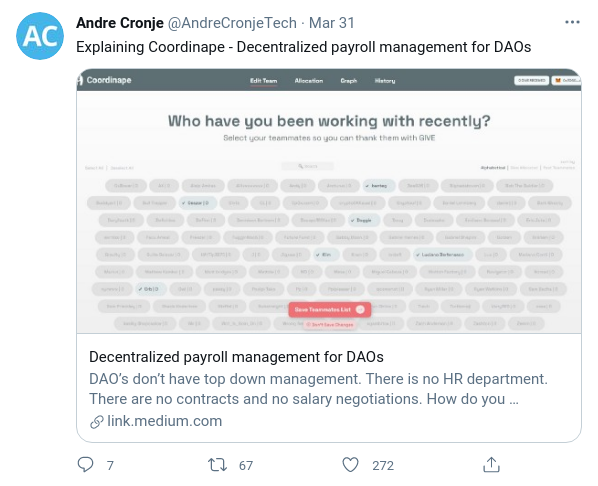Viewport: 598px width, 486px height.
Task: Open Andre Cronje profile name
Action: click(x=120, y=23)
